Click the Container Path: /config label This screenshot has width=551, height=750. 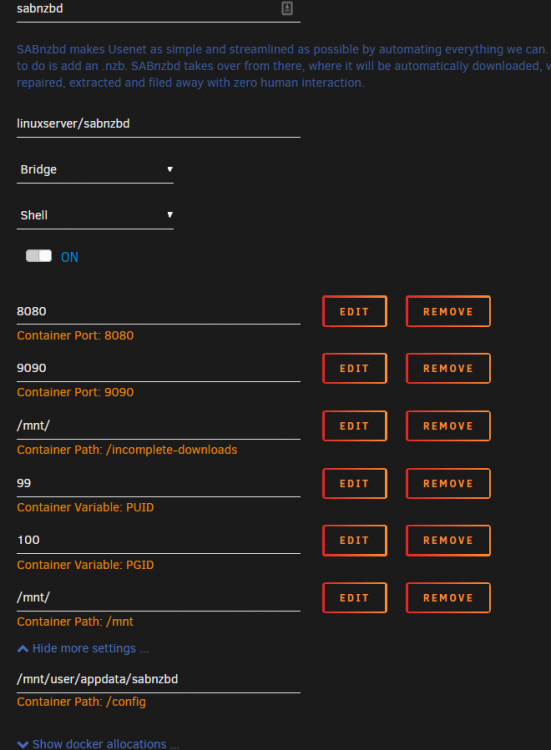point(81,702)
